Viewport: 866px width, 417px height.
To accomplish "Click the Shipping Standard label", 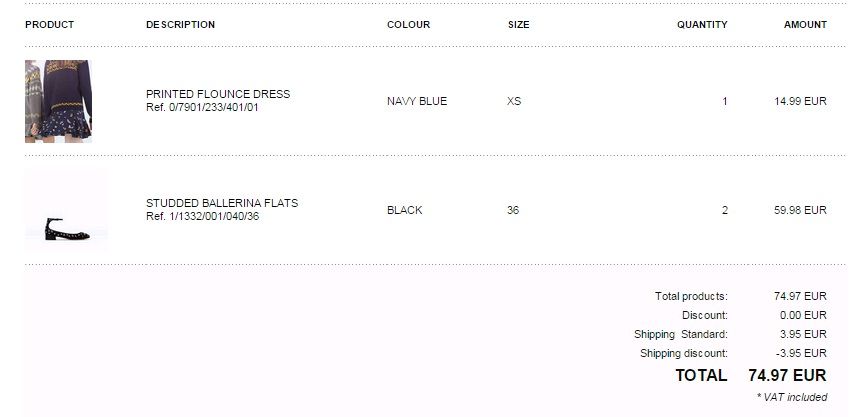I will [680, 334].
